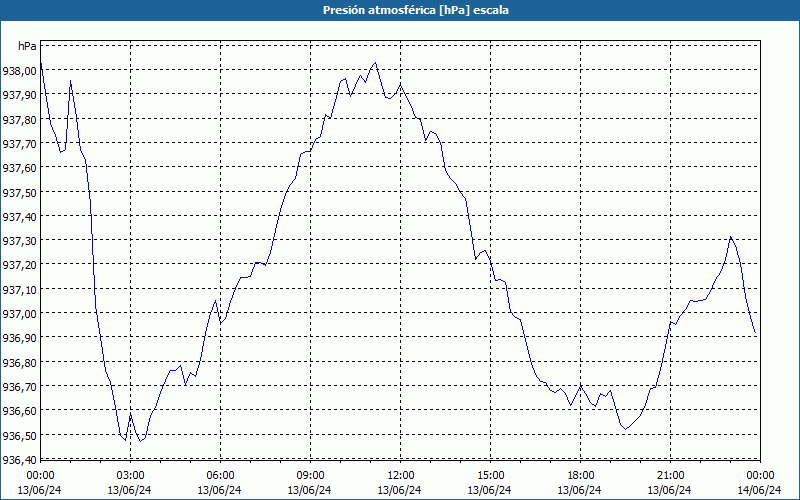Select the '15:00' time axis label

point(490,475)
